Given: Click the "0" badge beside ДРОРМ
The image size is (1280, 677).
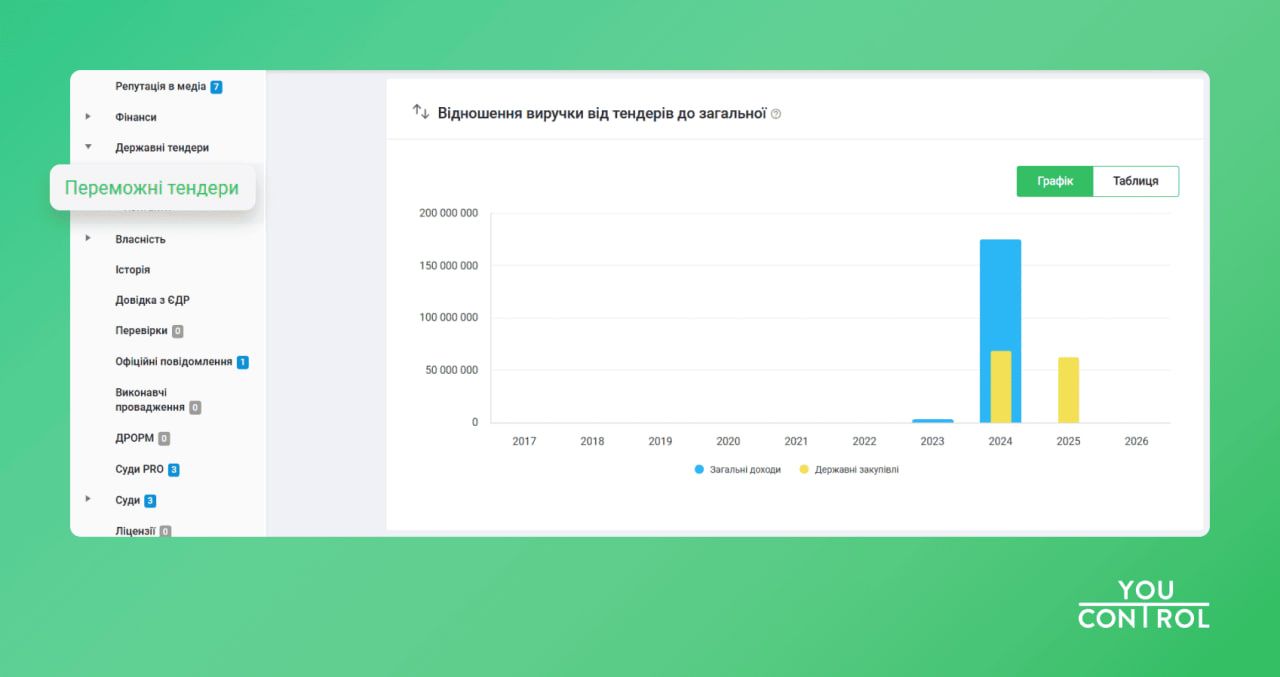Looking at the screenshot, I should pos(165,438).
